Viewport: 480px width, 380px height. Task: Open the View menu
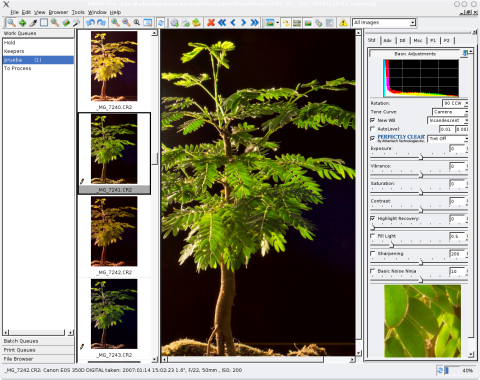[x=39, y=12]
